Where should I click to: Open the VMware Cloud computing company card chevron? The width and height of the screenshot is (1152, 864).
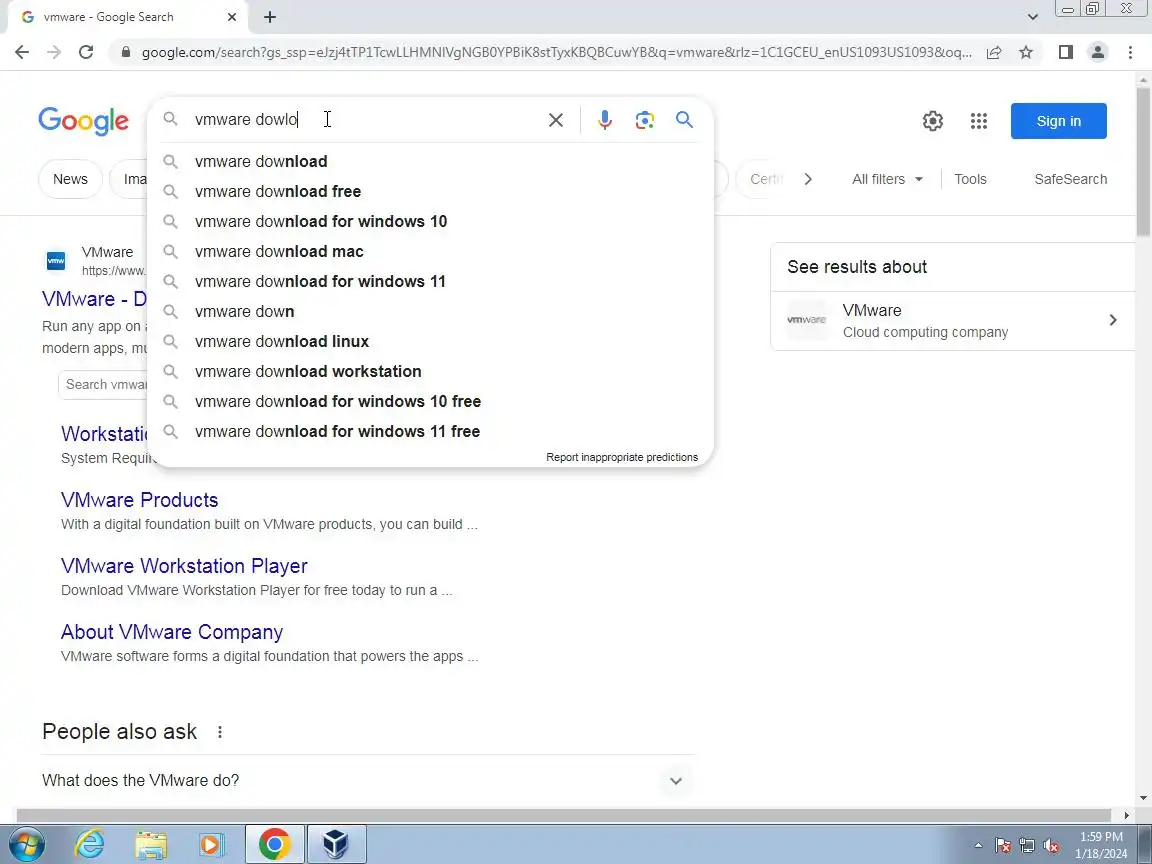point(1112,320)
